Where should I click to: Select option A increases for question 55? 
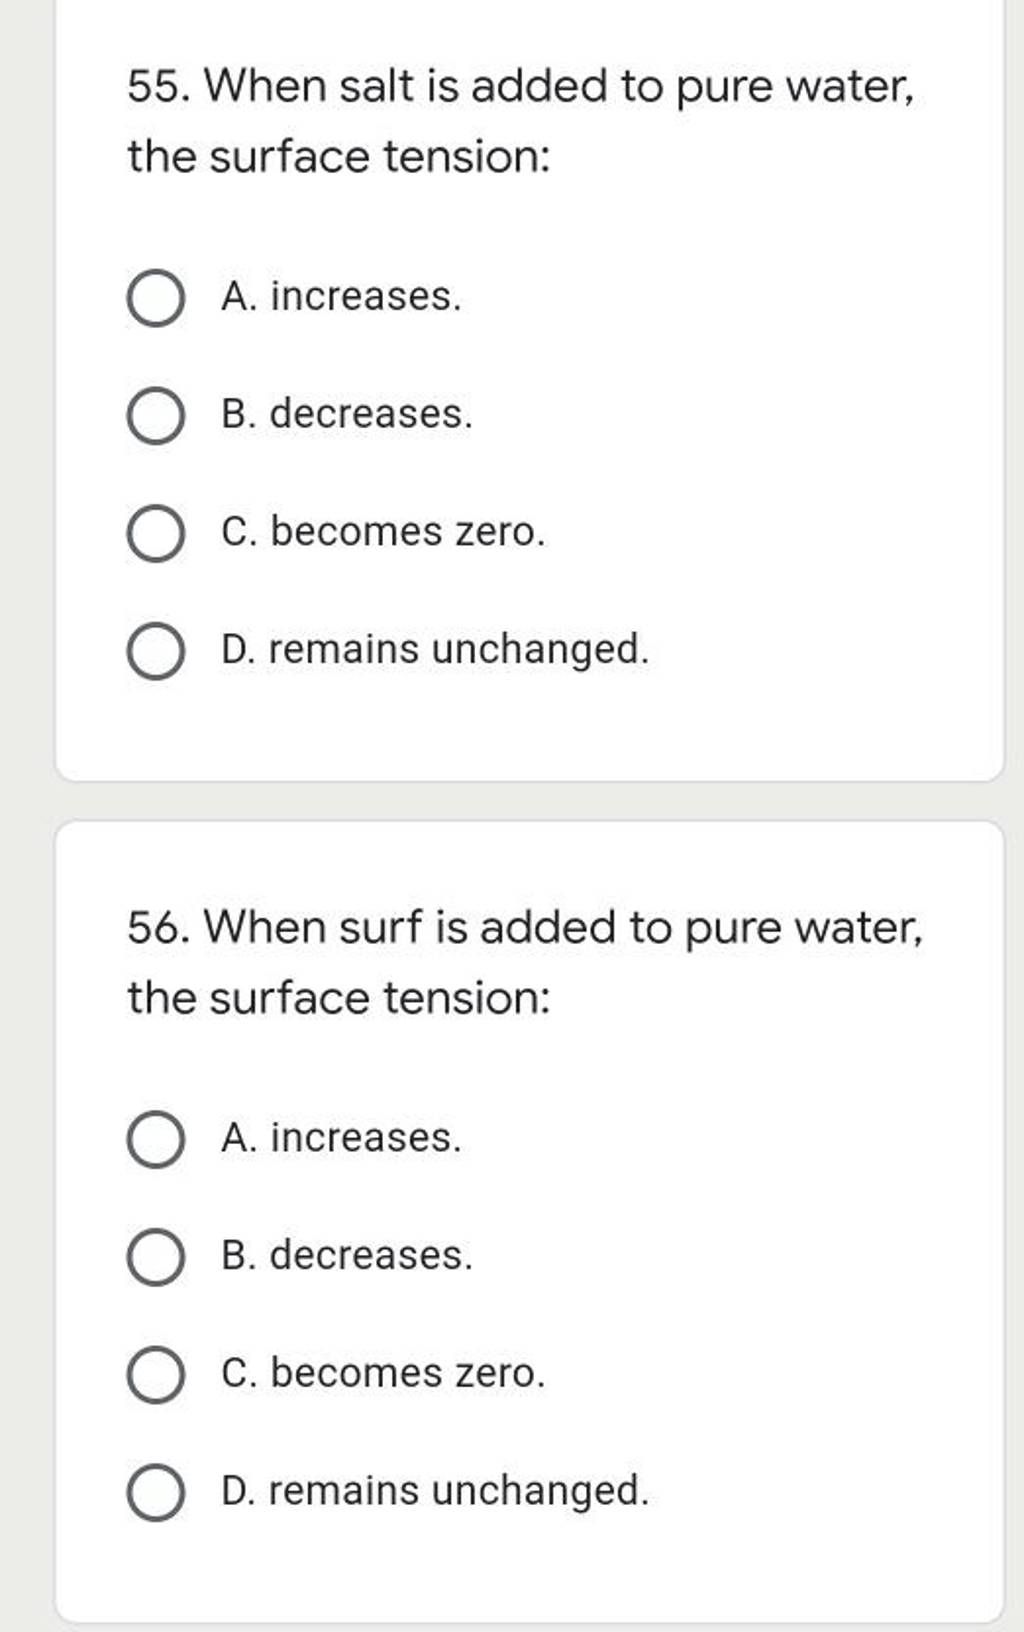[x=155, y=296]
